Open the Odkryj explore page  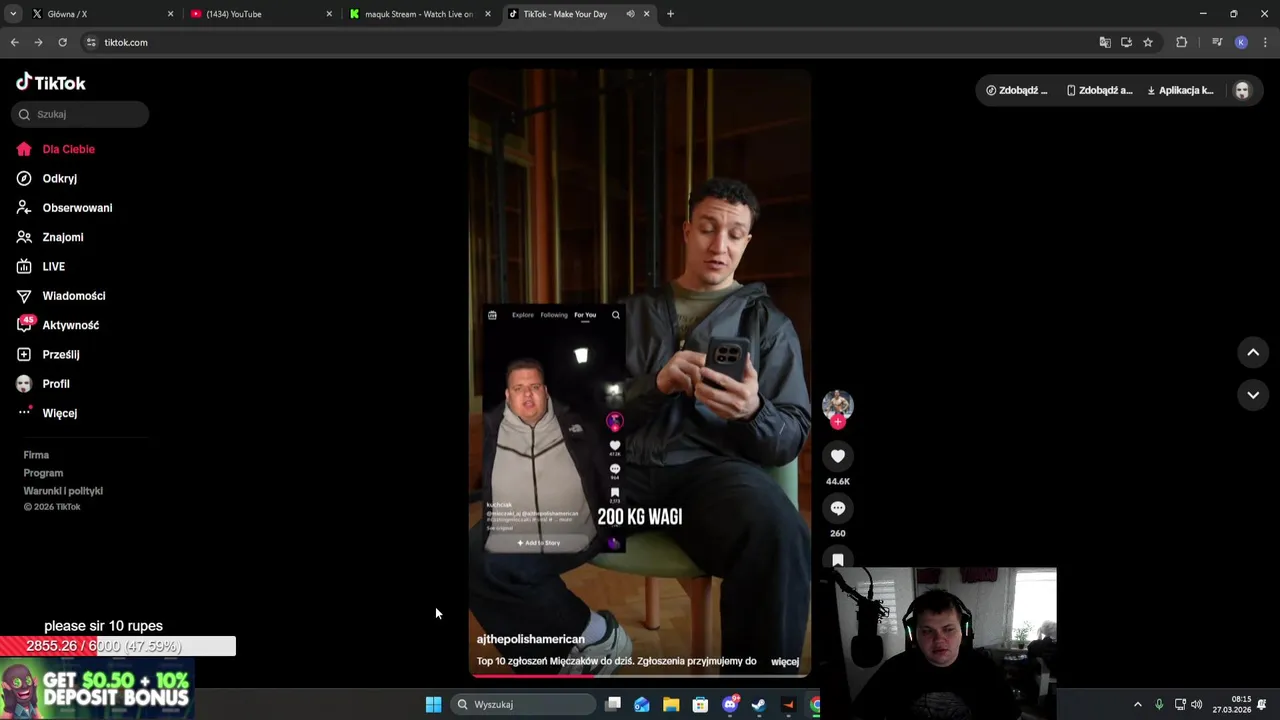(47, 178)
